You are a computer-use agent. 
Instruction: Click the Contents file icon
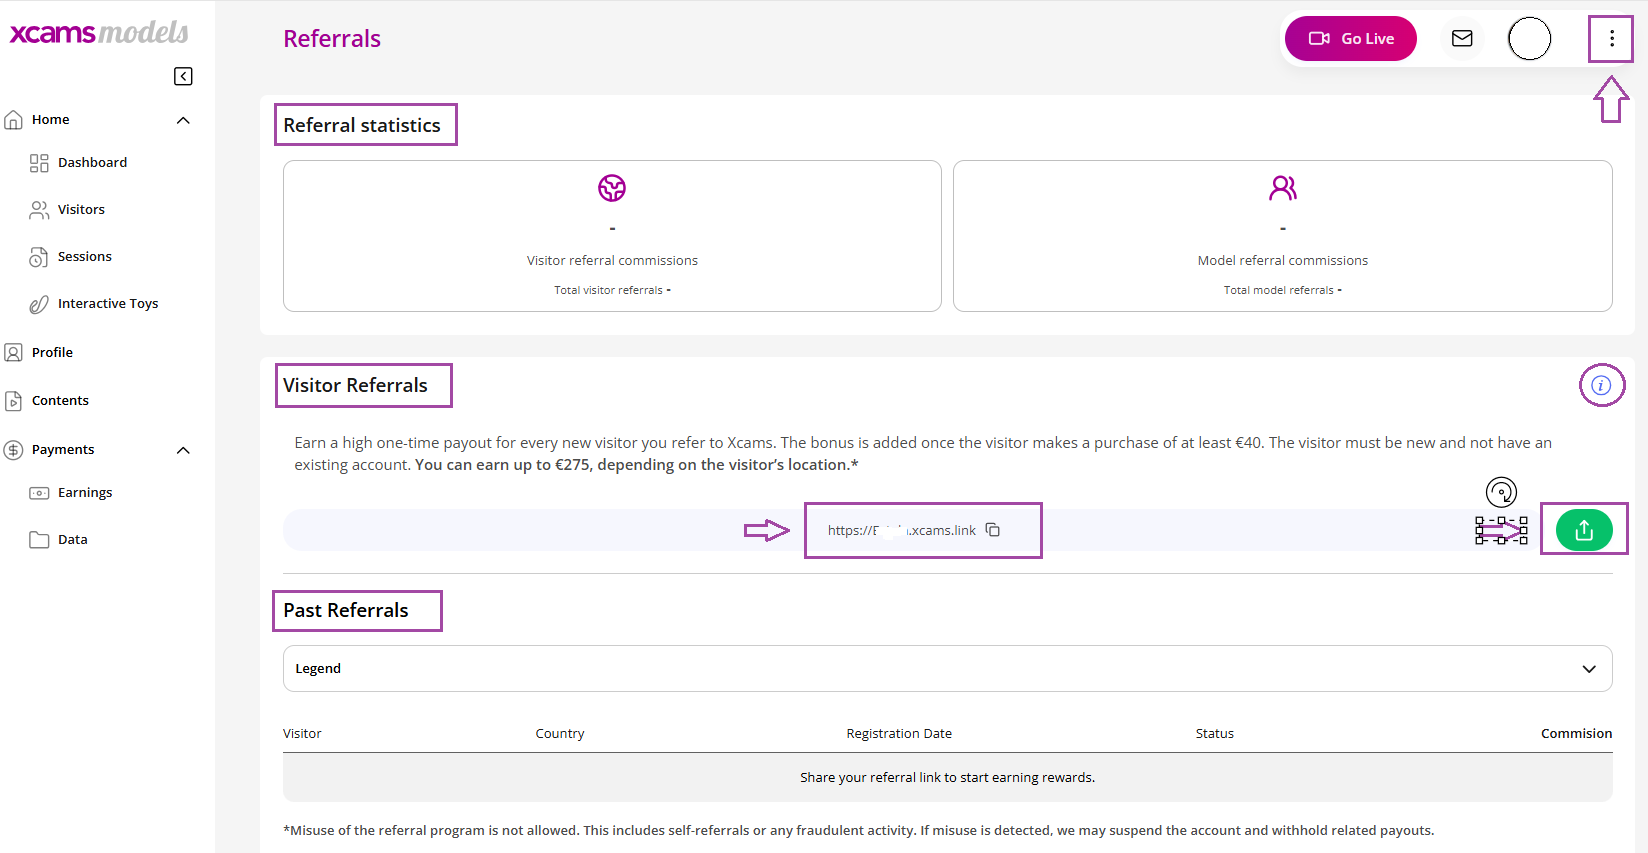click(x=13, y=401)
